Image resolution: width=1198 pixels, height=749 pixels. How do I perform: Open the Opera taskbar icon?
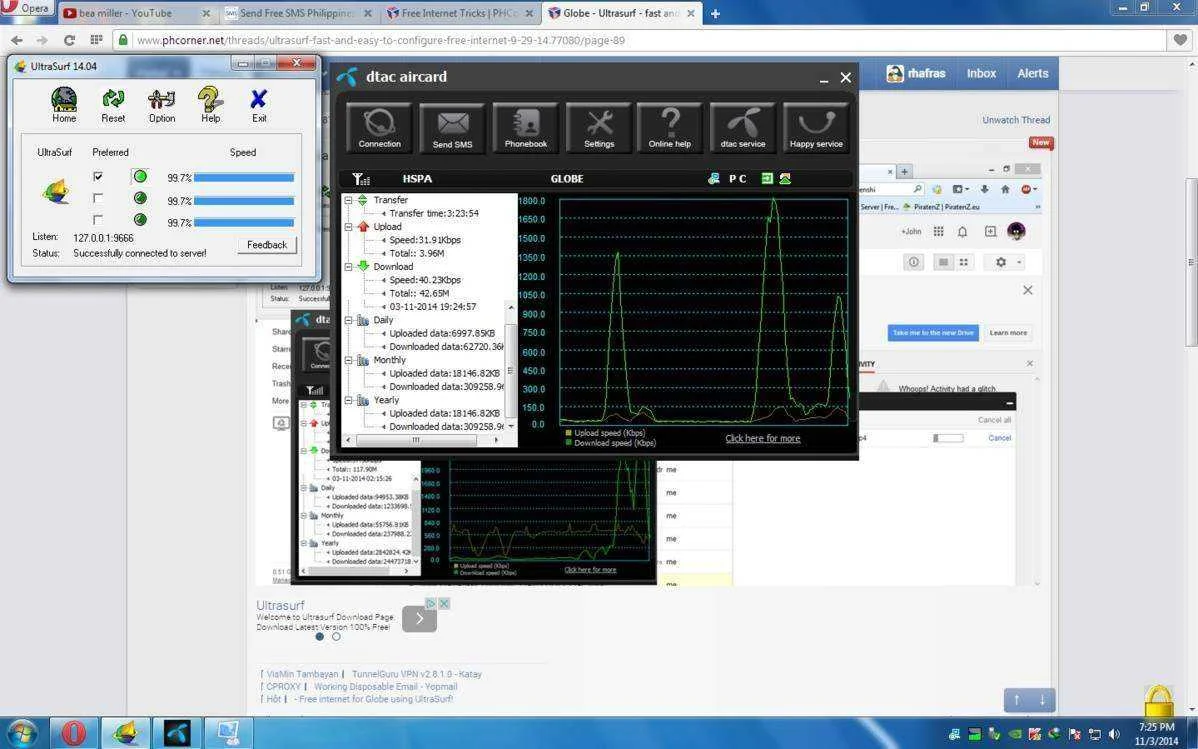point(74,733)
